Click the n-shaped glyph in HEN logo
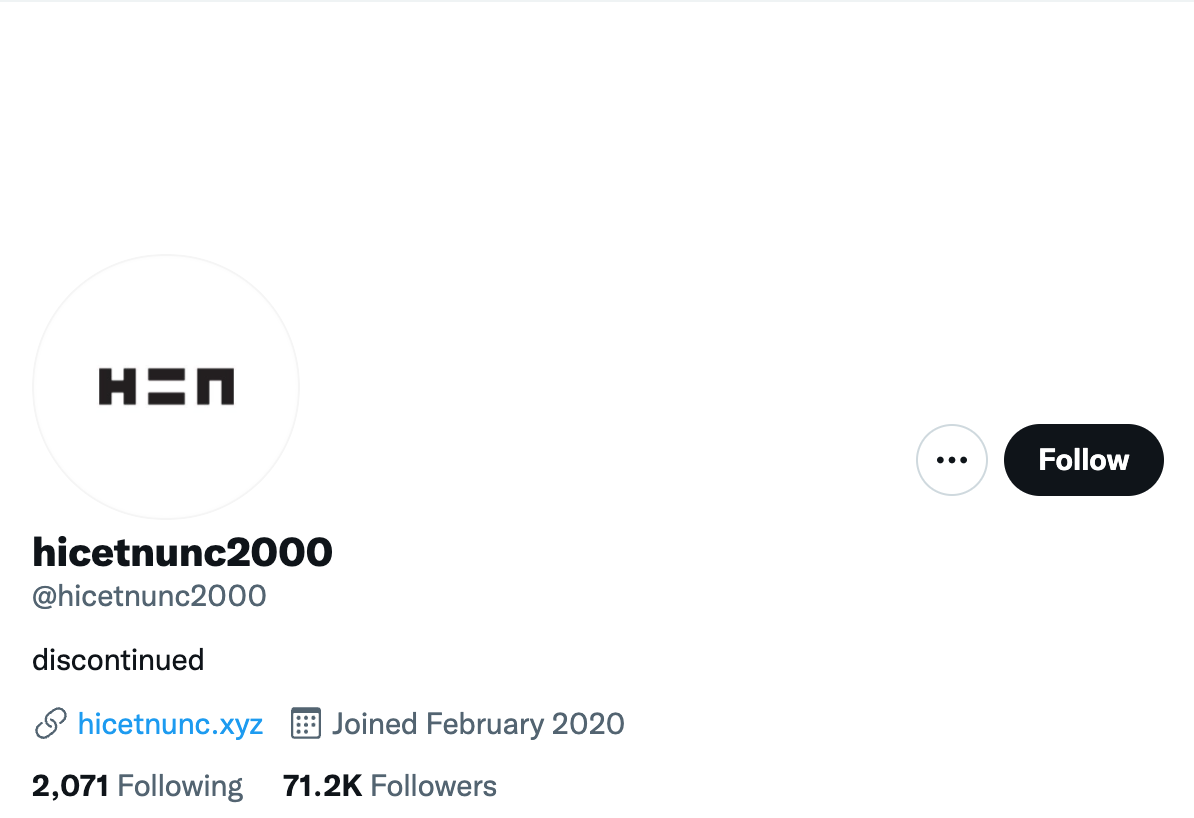 215,386
